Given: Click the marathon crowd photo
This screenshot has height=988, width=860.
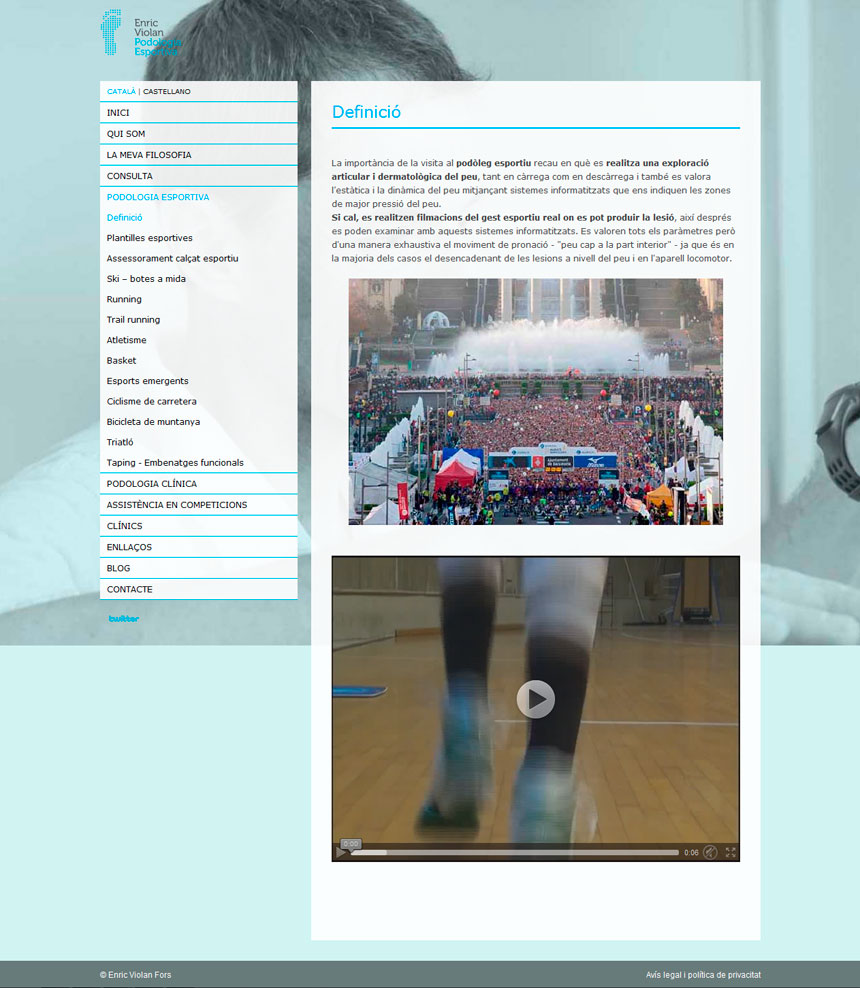Looking at the screenshot, I should pos(535,401).
